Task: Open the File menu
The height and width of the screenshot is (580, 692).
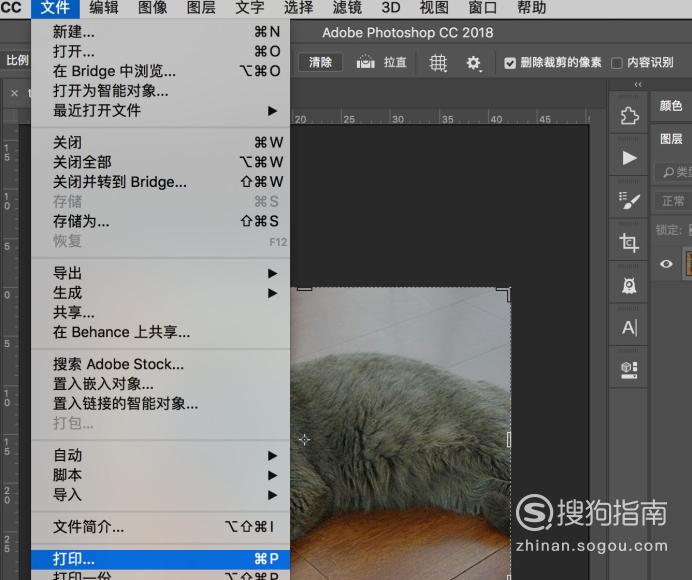Action: tap(55, 8)
